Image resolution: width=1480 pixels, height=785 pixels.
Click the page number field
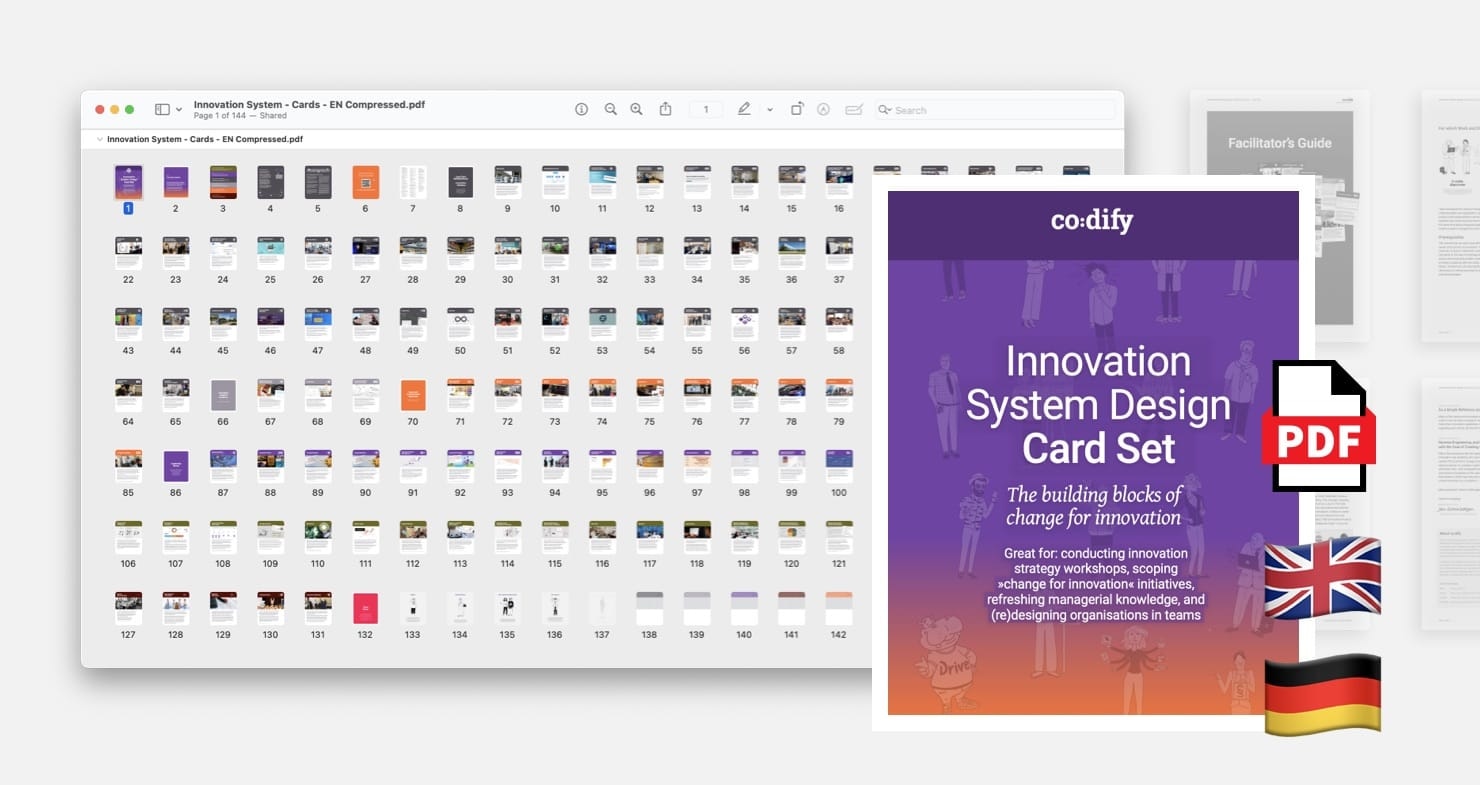tap(706, 110)
